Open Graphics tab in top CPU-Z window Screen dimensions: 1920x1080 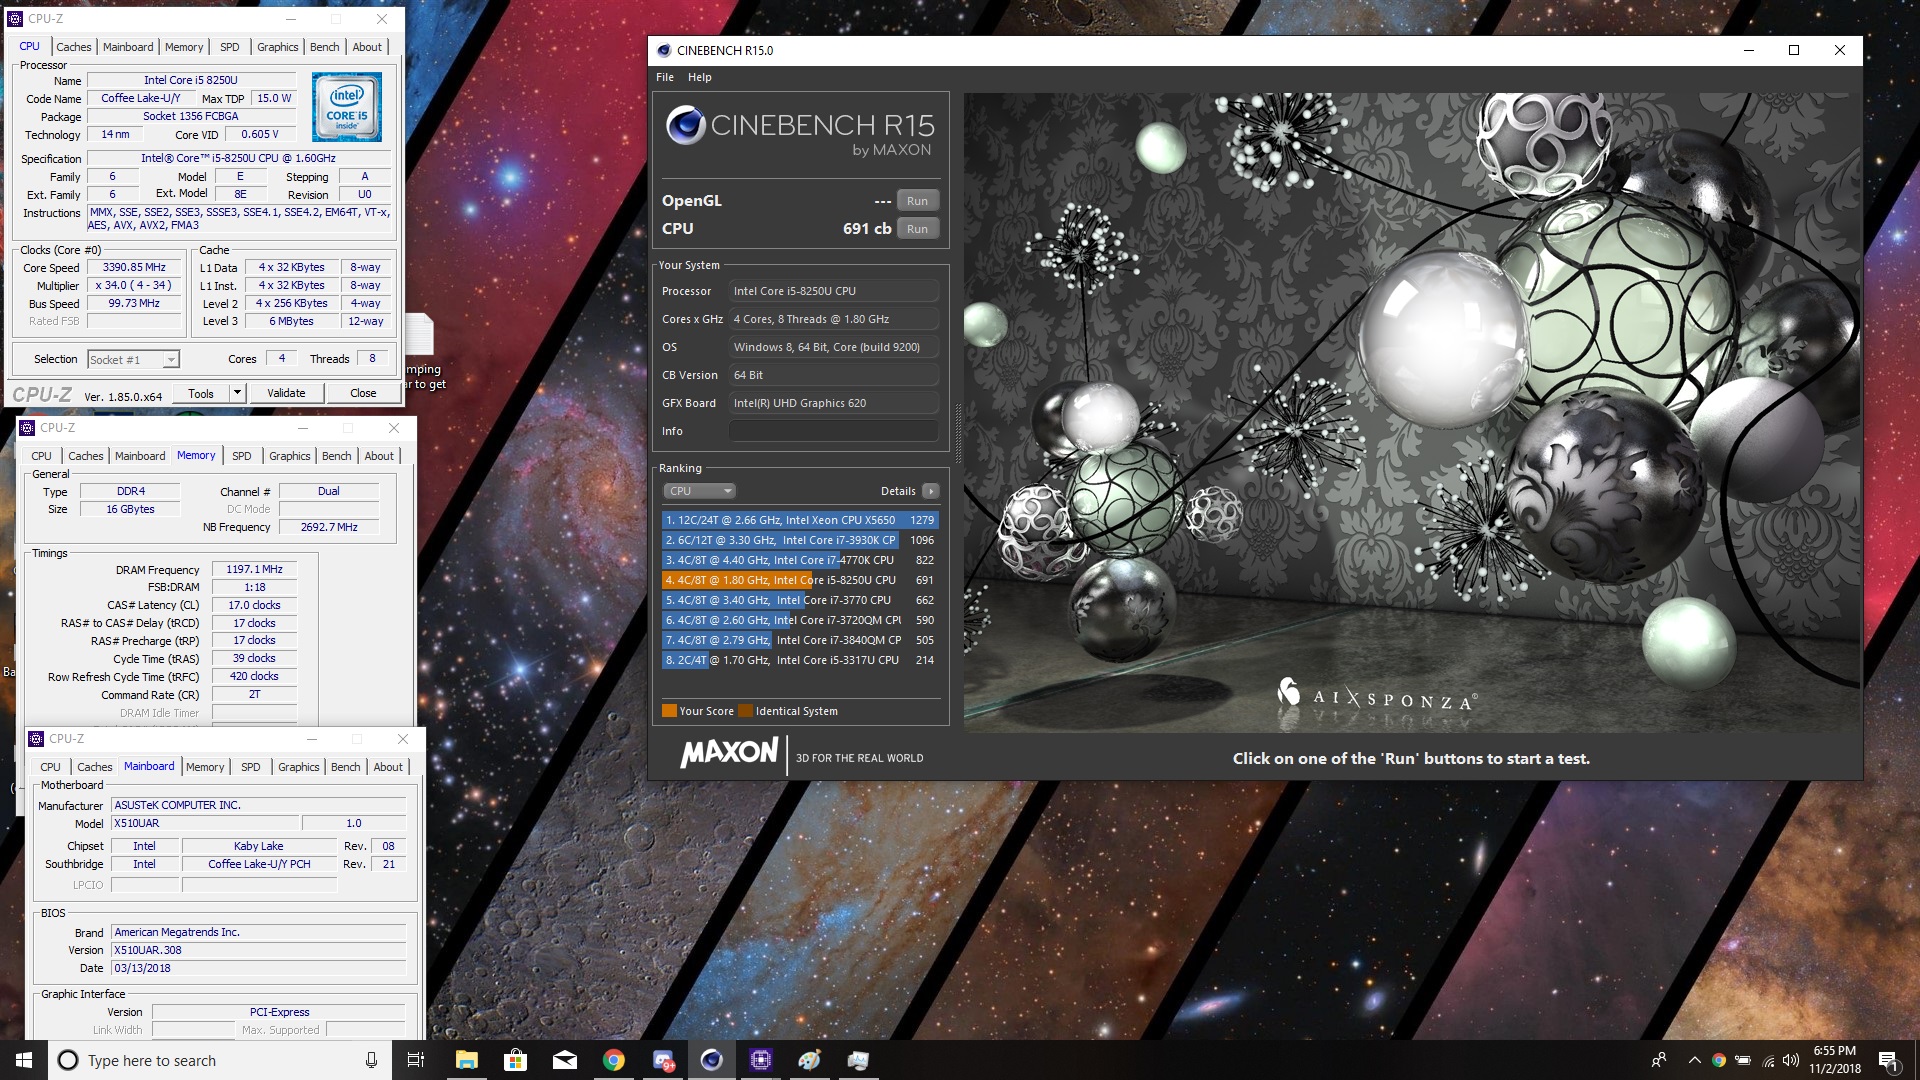[277, 47]
